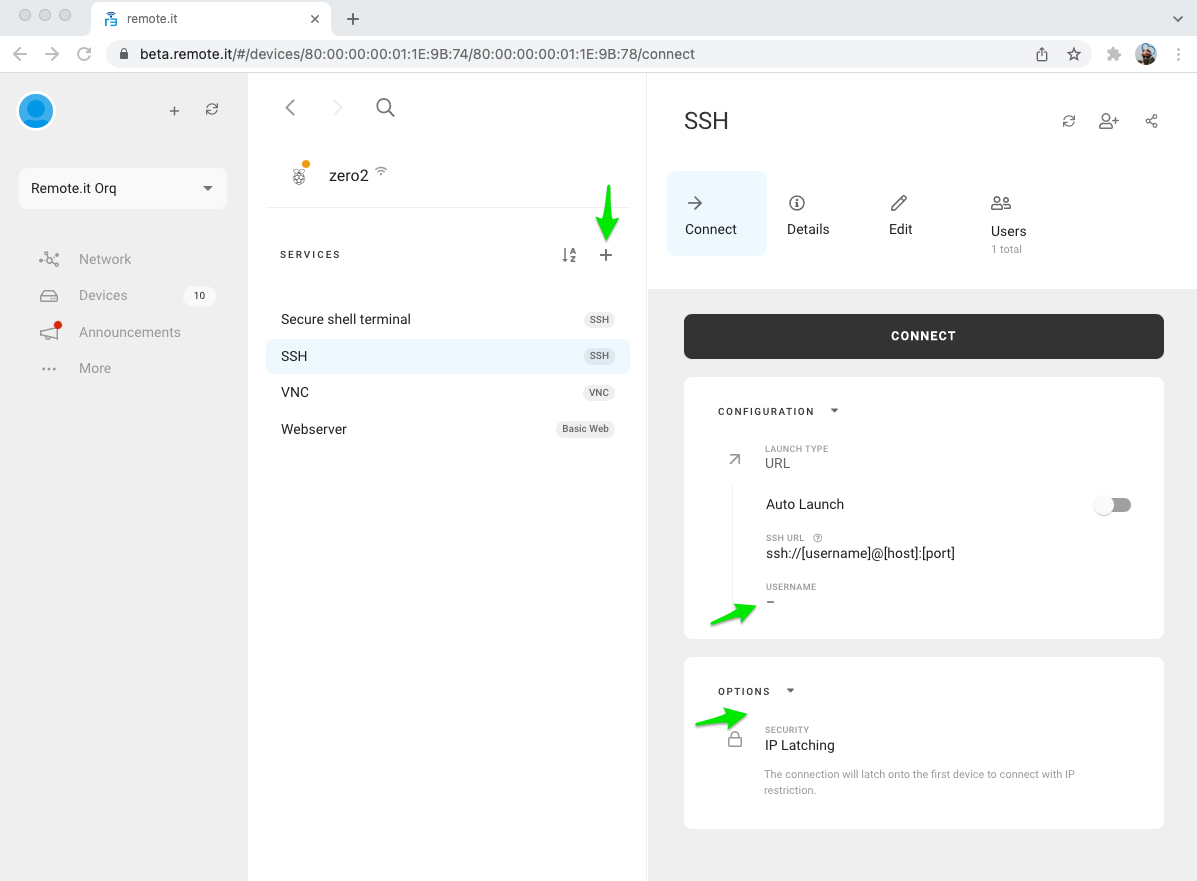The height and width of the screenshot is (881, 1197).
Task: Reload the browser page
Action: tap(84, 54)
